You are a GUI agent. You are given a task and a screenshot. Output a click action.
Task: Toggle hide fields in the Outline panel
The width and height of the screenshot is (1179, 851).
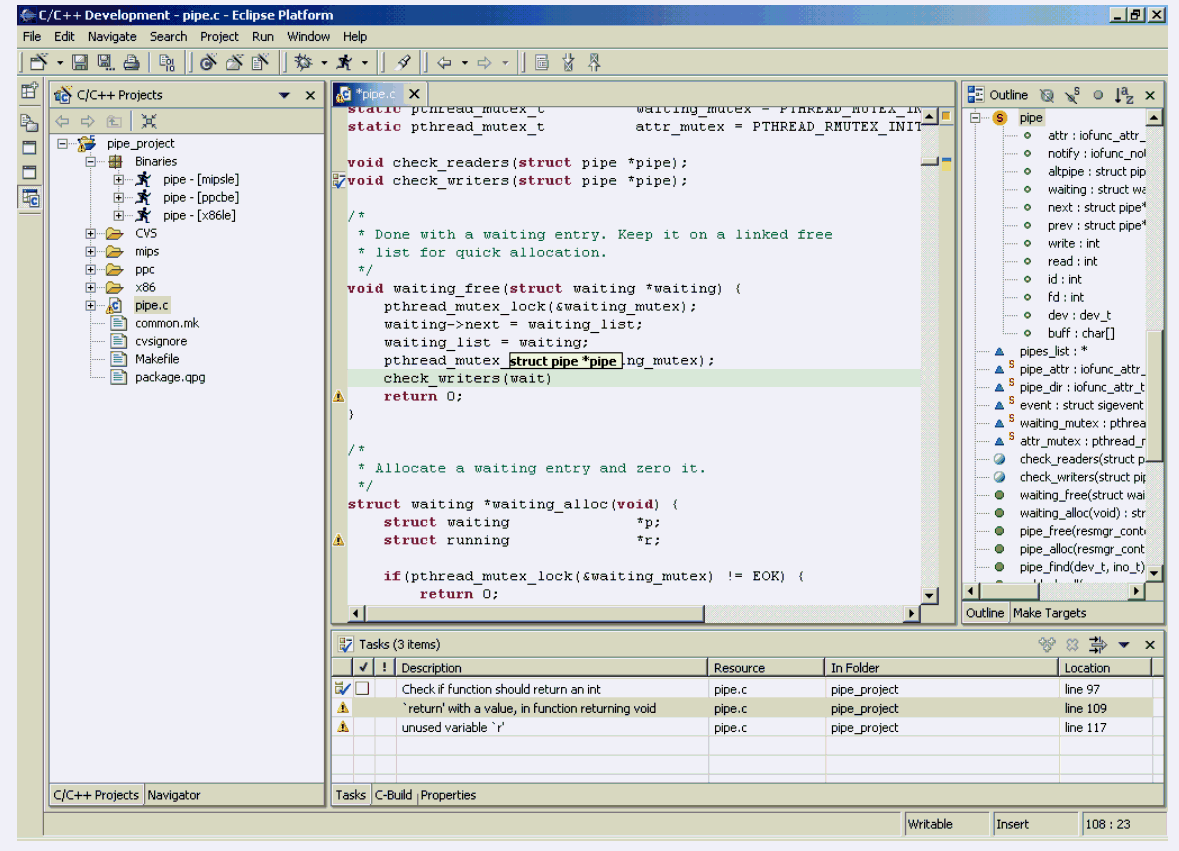tap(1046, 95)
